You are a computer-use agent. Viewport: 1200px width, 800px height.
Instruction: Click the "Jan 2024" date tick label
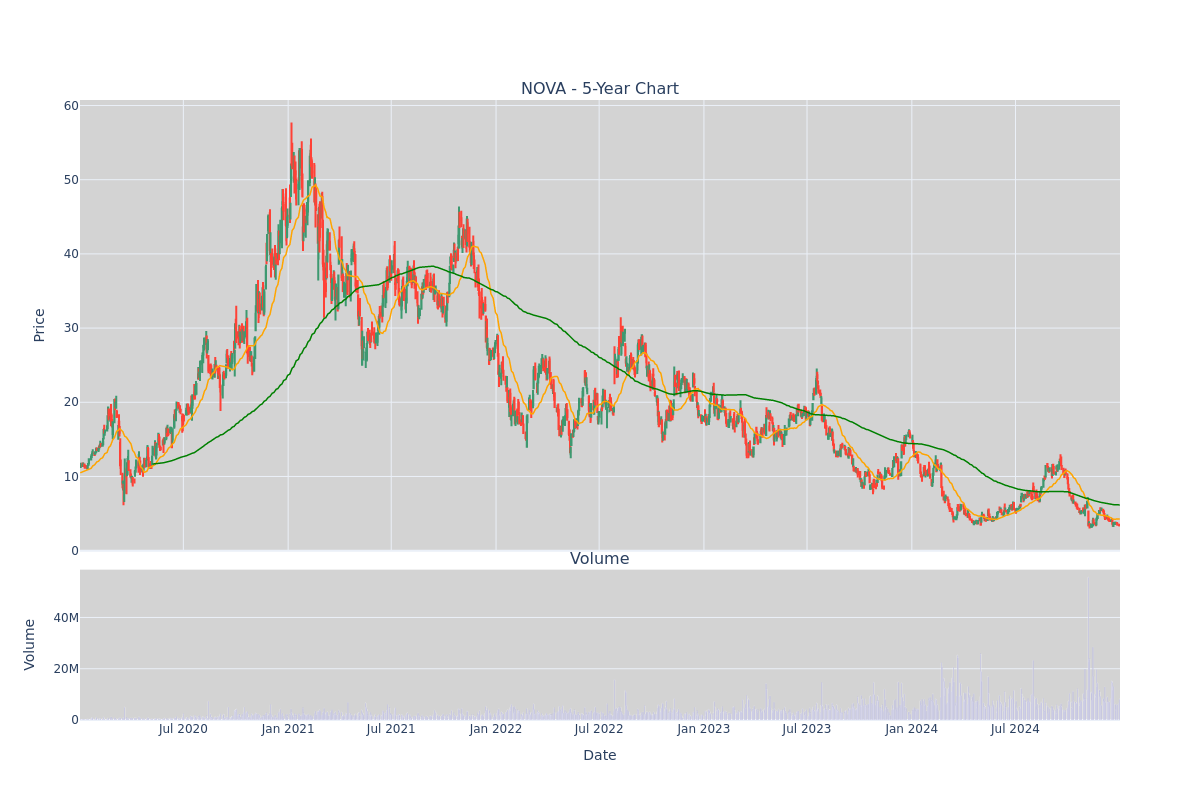(x=912, y=729)
